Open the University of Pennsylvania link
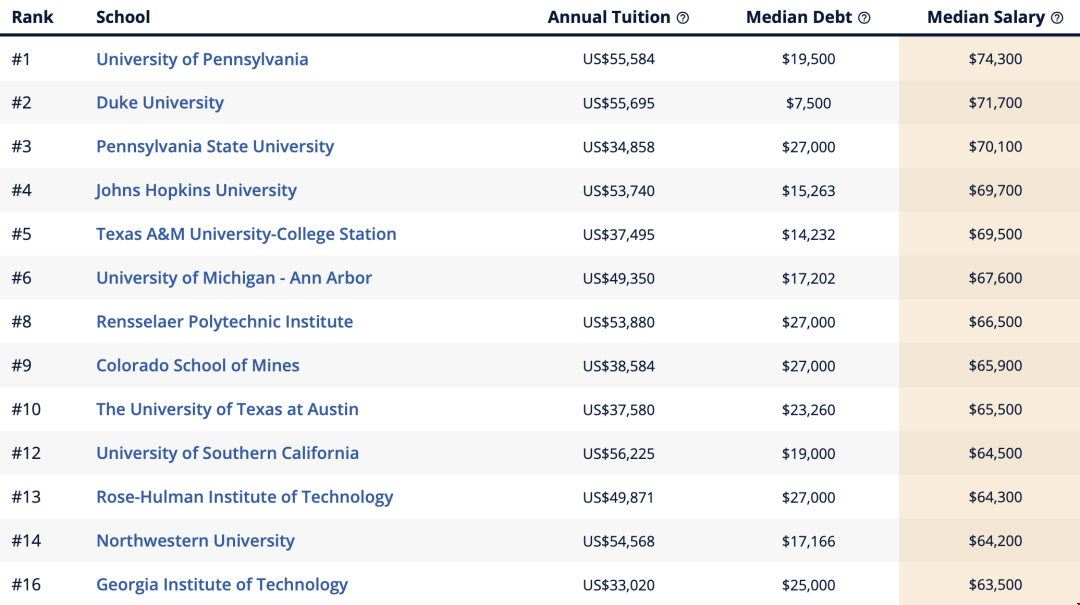 (202, 59)
